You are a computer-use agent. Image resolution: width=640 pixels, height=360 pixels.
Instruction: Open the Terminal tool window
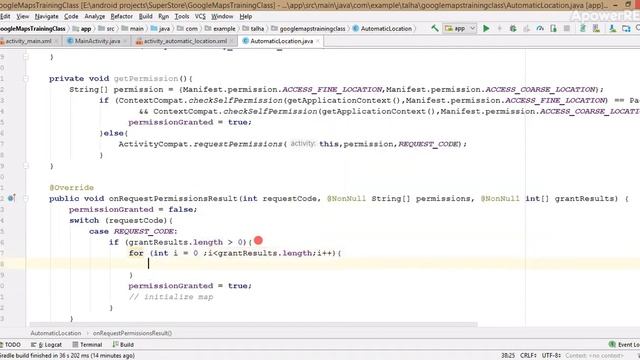87,344
